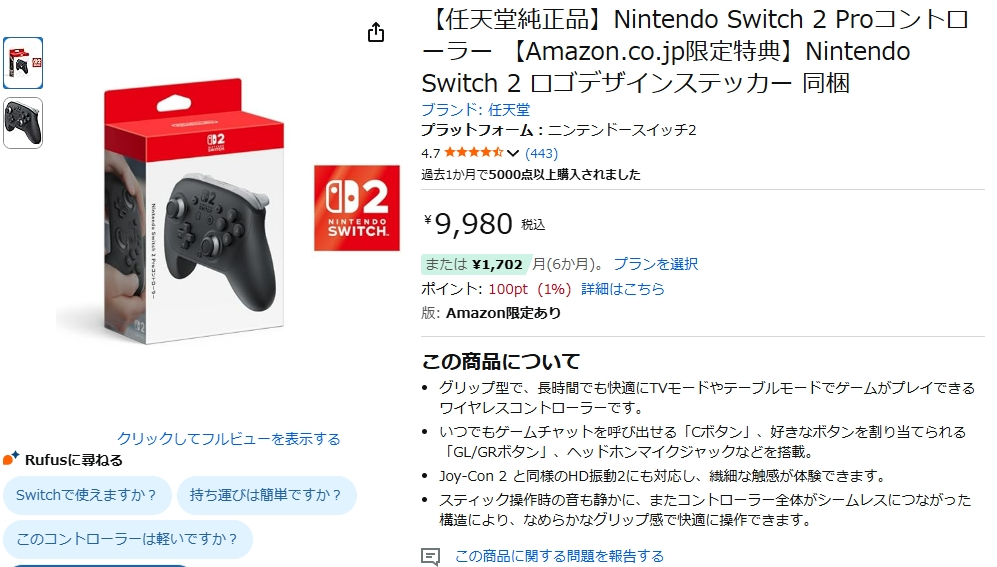Click the Nintendo Switch 2 logo image

click(350, 208)
